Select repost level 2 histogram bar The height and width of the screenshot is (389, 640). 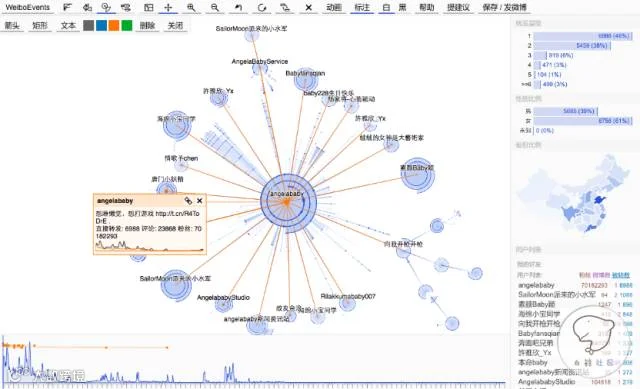tap(571, 45)
